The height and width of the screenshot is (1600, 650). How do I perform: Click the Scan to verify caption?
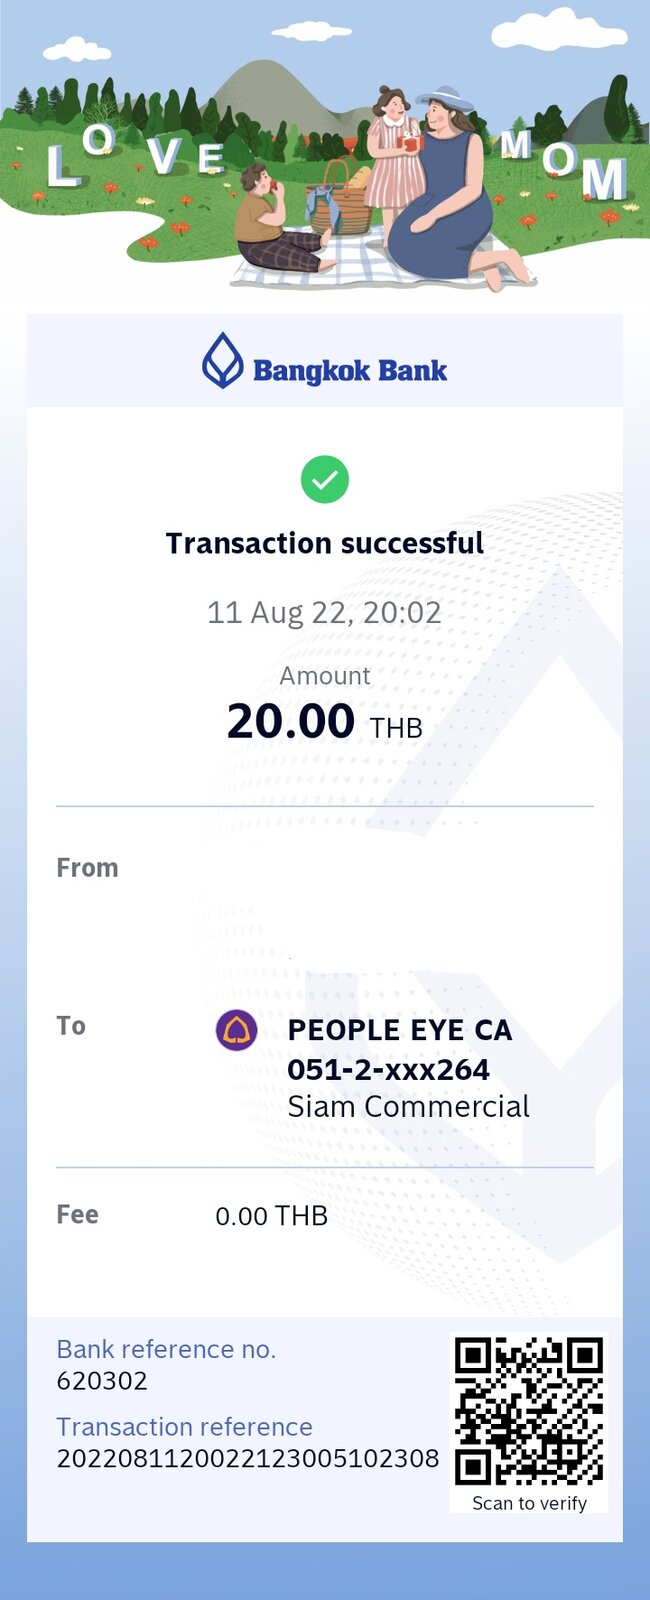(x=529, y=1503)
